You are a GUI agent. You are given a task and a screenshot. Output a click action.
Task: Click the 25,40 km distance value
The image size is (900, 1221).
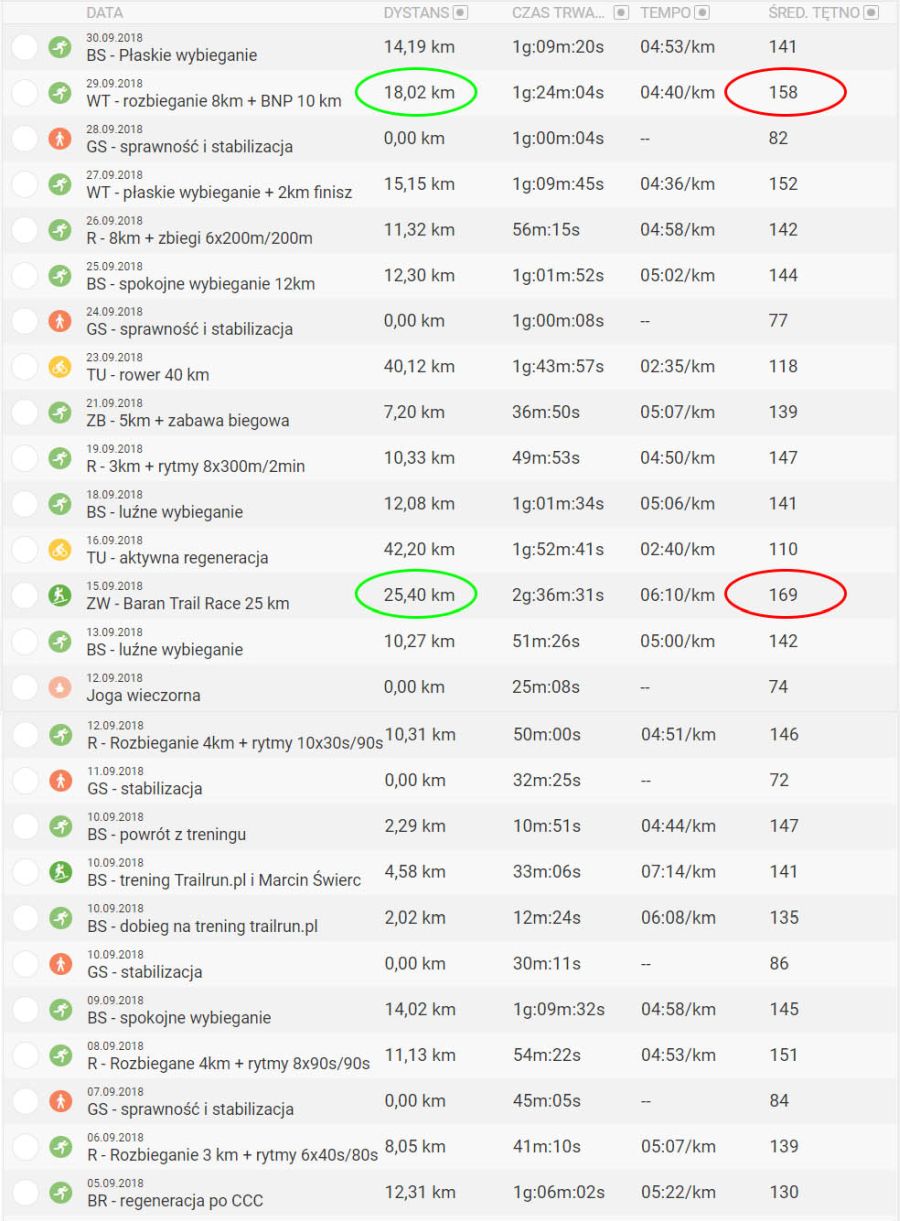point(418,595)
